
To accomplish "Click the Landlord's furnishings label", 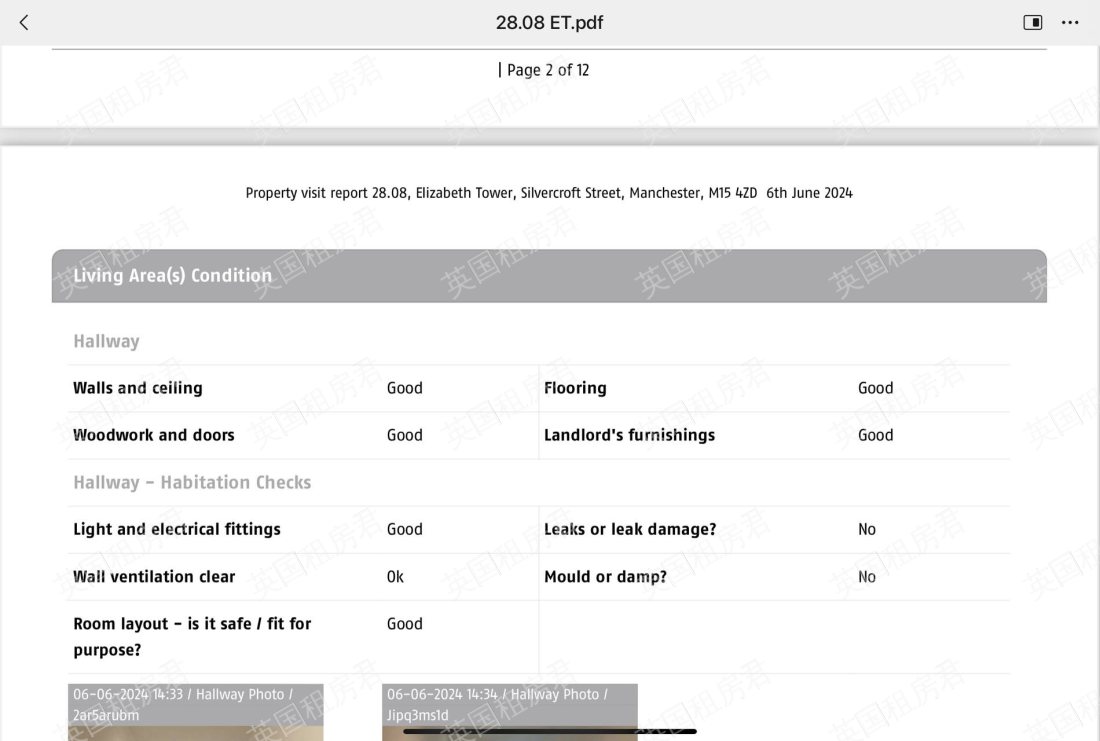I will (x=629, y=435).
